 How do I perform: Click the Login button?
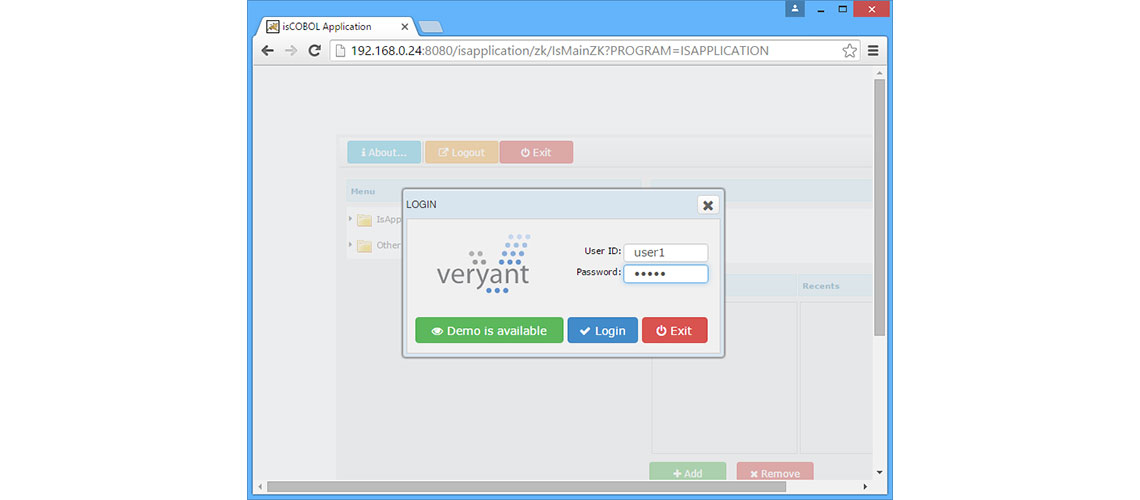[x=603, y=331]
